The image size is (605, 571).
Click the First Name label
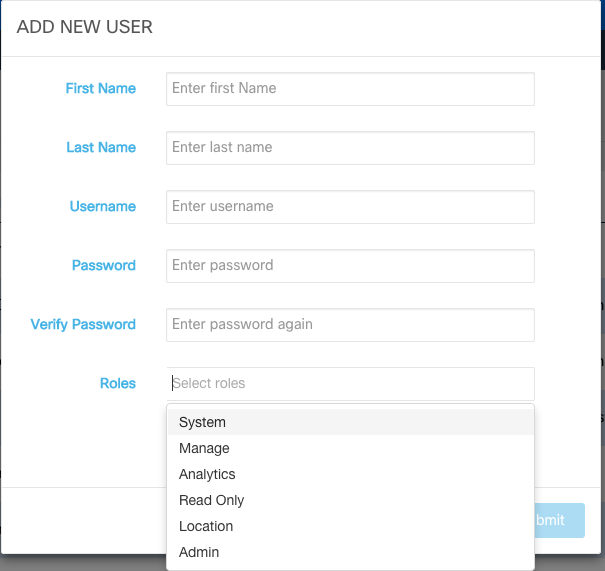click(x=100, y=88)
